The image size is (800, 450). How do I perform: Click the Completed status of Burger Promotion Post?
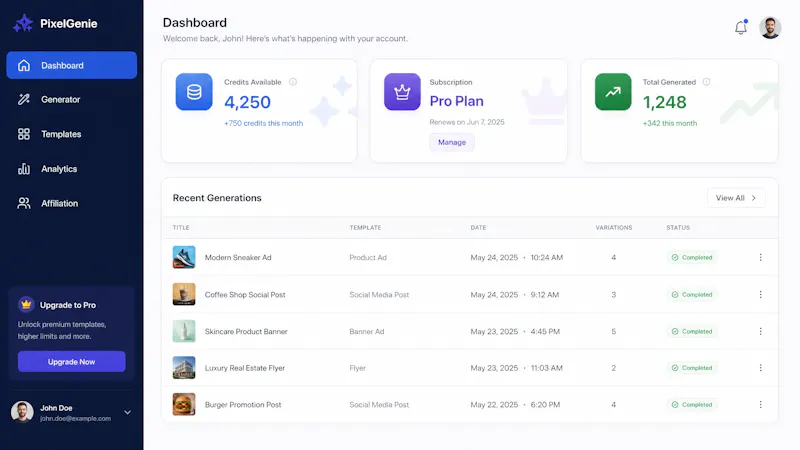pos(692,405)
